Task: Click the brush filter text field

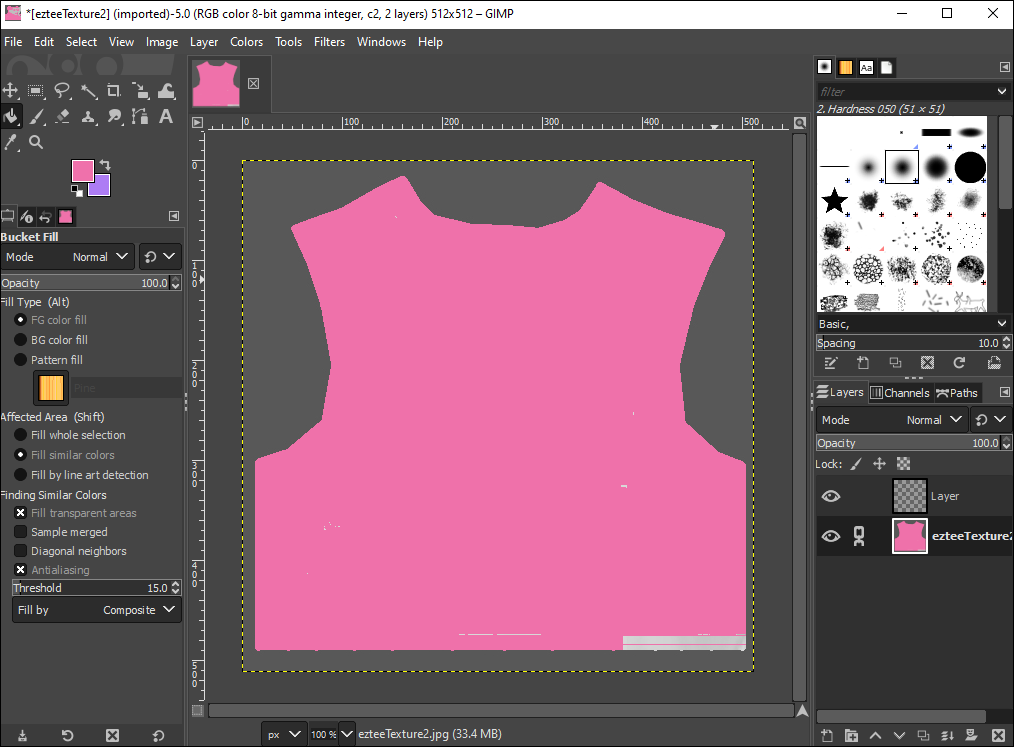Action: [900, 91]
